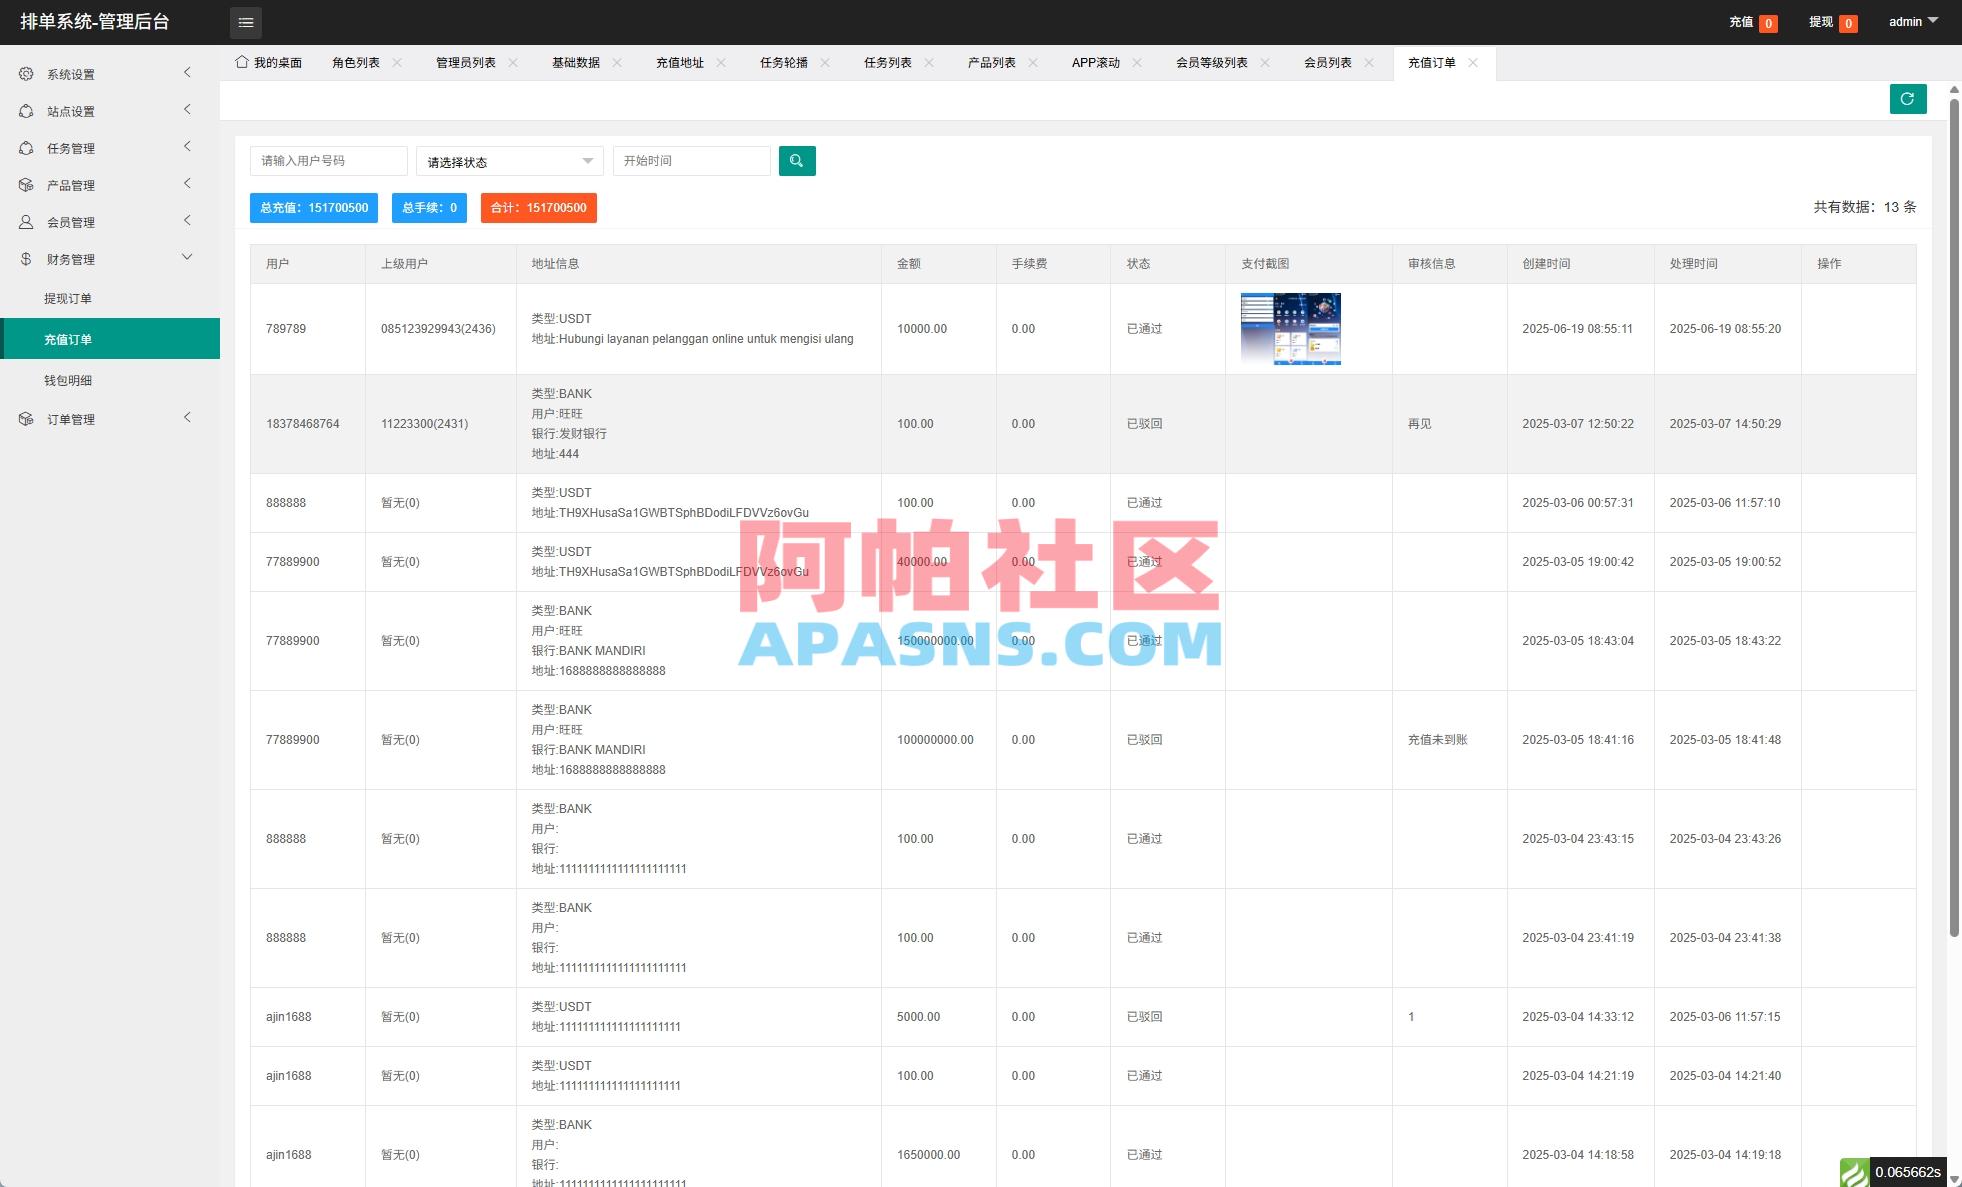The image size is (1962, 1187).
Task: Toggle the sidebar with the hamburger icon
Action: point(246,22)
